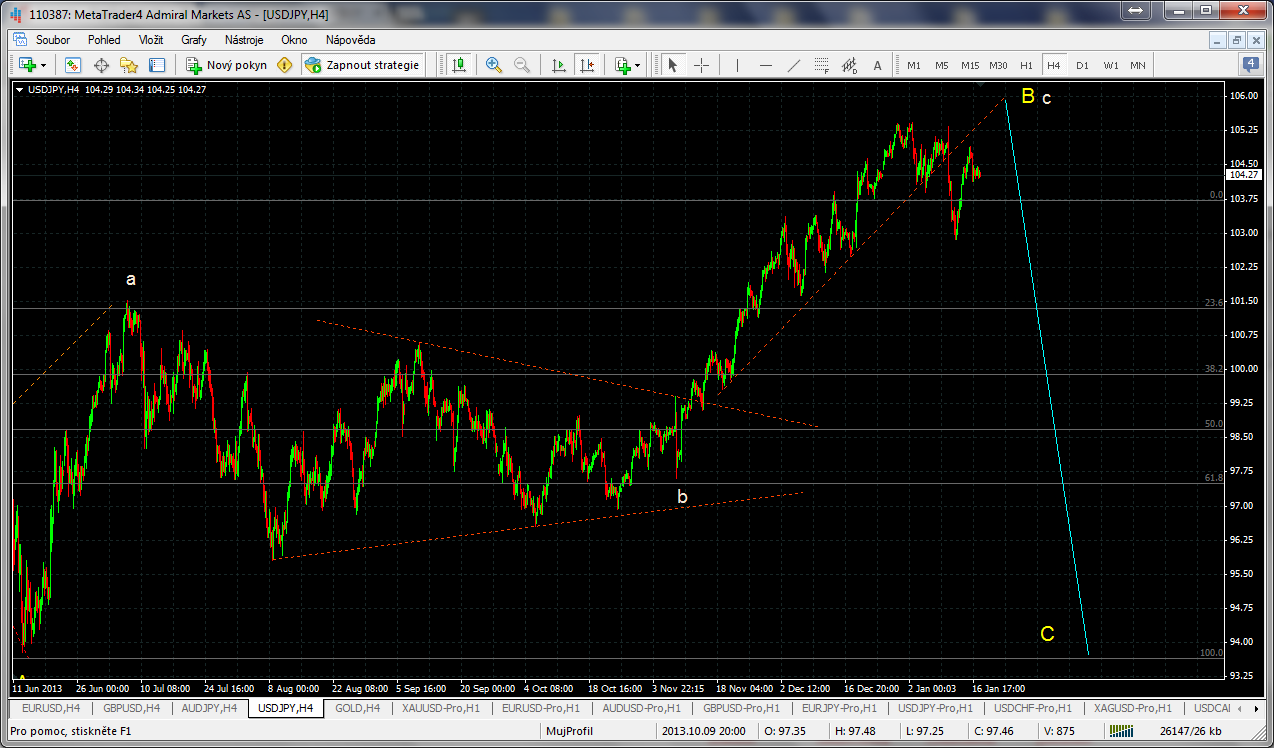This screenshot has height=748, width=1274.
Task: Select the horizontal line drawing tool
Action: click(766, 65)
